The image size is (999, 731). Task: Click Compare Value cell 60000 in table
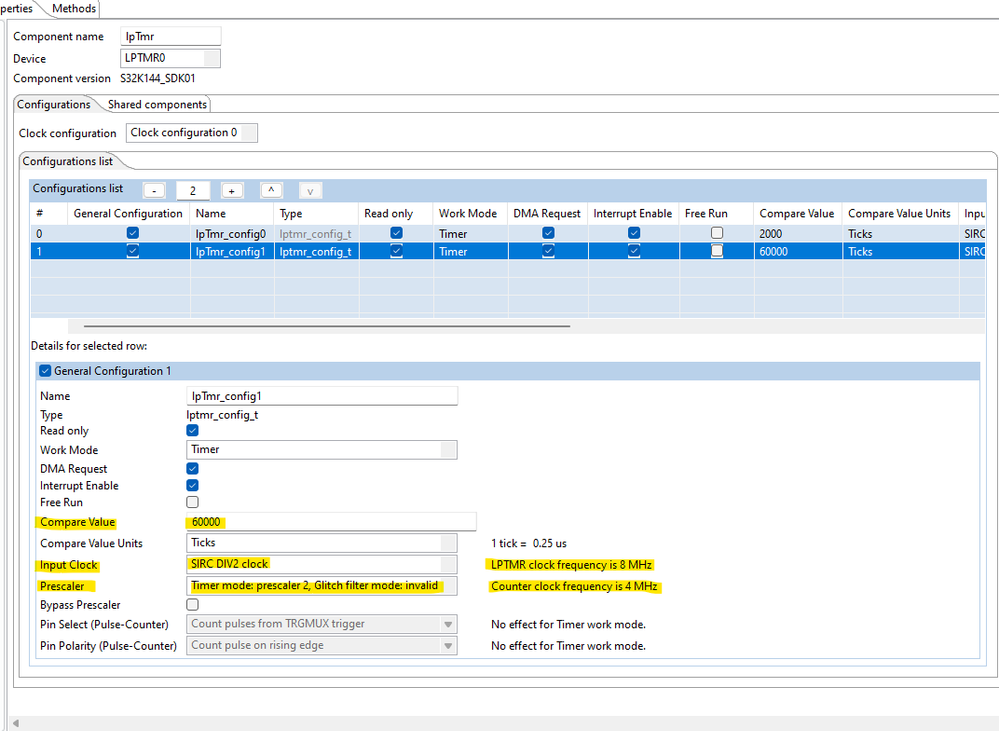tap(798, 252)
